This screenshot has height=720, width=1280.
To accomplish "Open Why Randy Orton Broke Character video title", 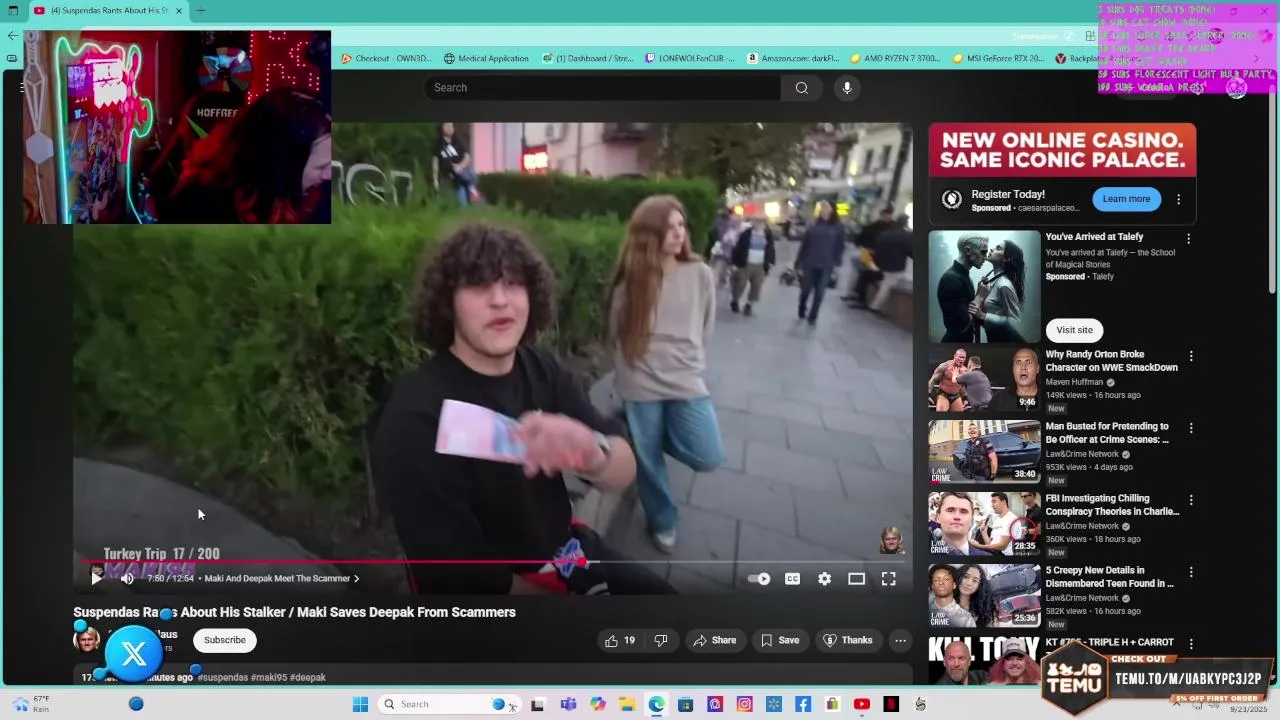I will (x=1111, y=361).
